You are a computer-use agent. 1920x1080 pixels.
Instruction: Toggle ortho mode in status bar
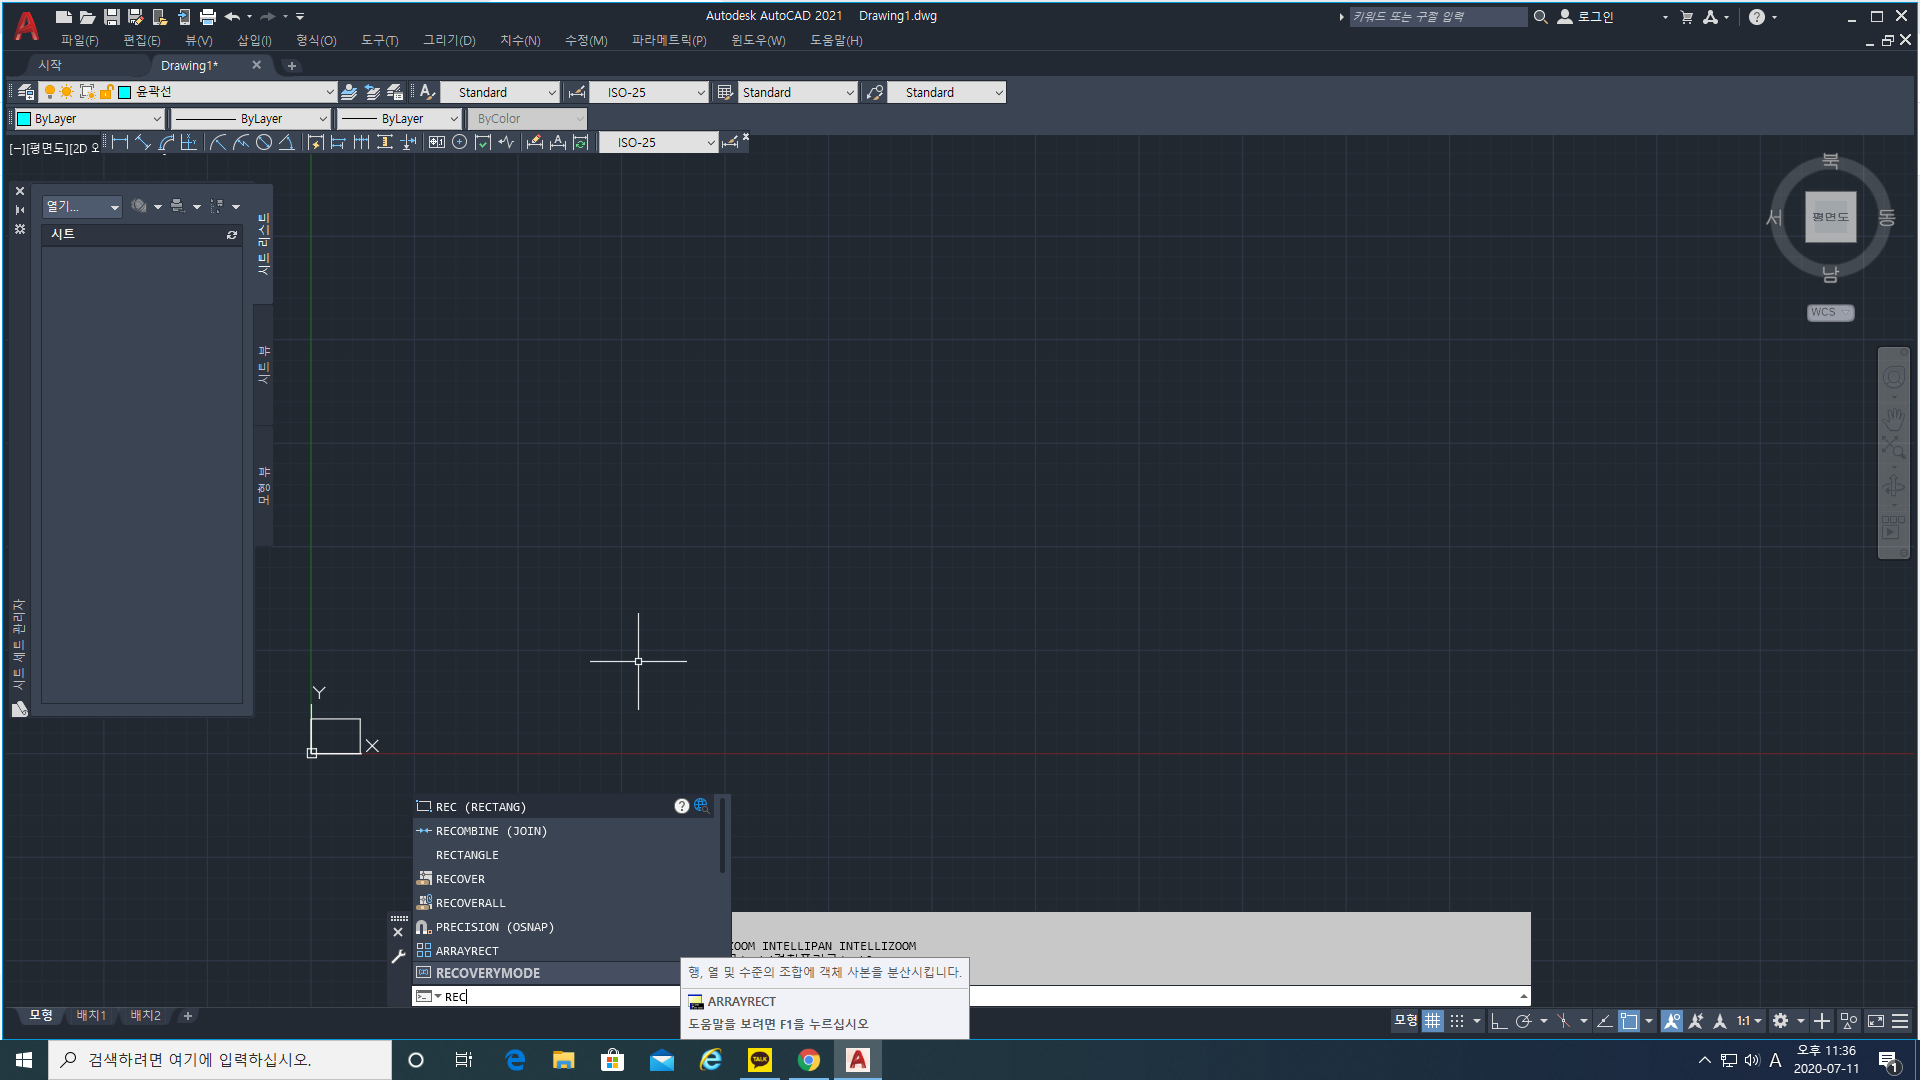[x=1498, y=1021]
